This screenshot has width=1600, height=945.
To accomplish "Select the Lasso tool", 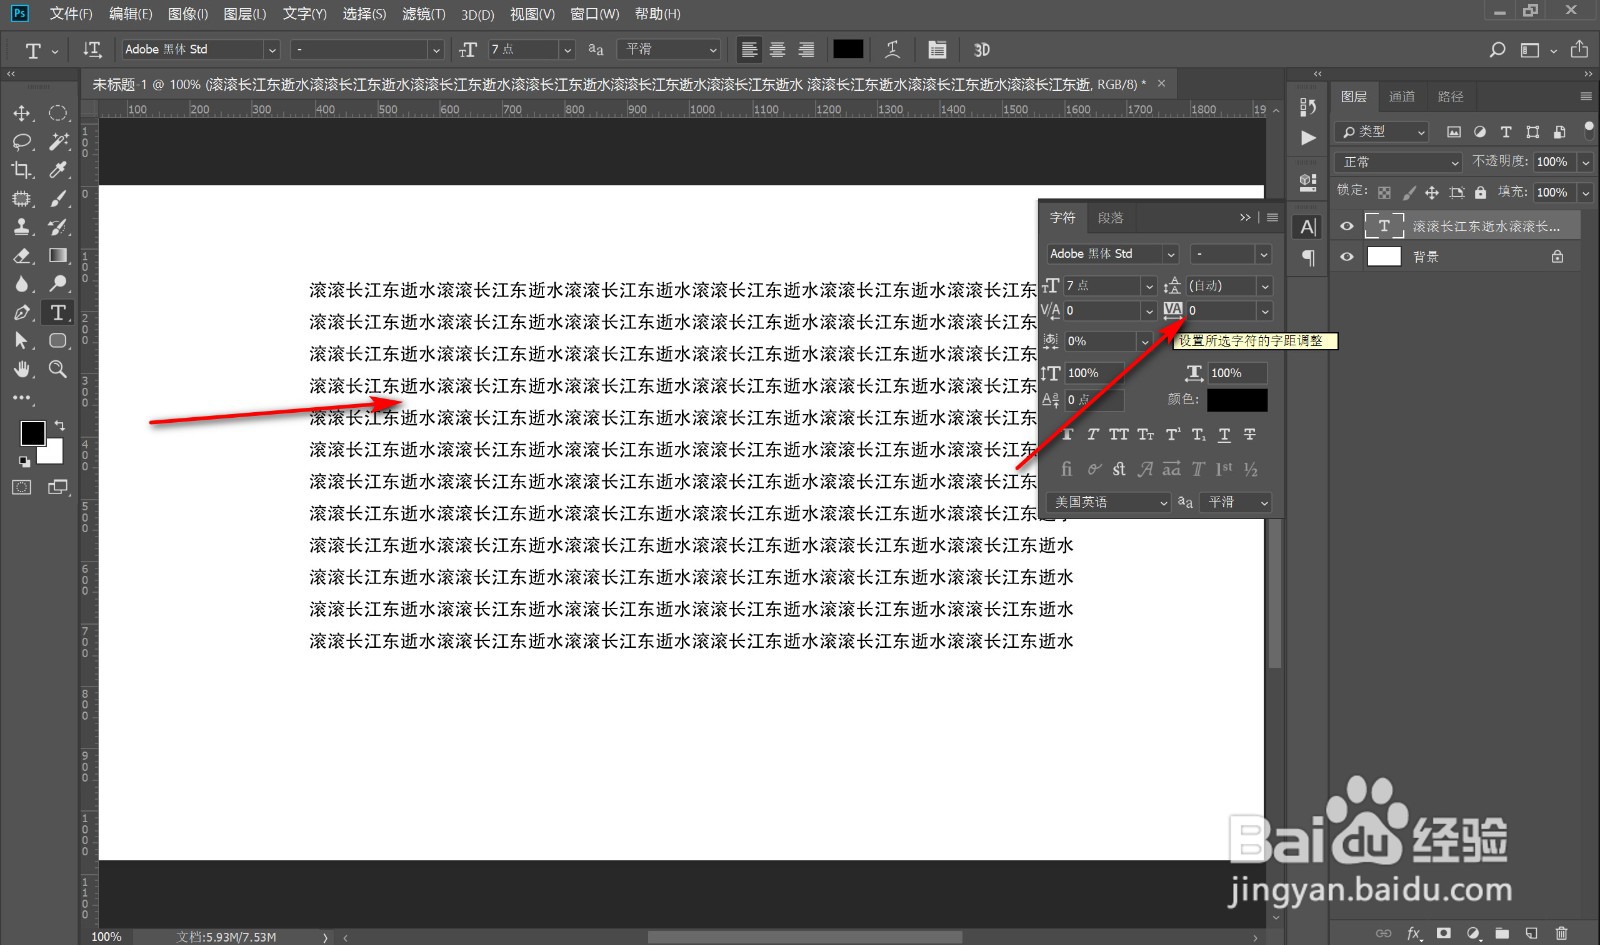I will [x=22, y=141].
